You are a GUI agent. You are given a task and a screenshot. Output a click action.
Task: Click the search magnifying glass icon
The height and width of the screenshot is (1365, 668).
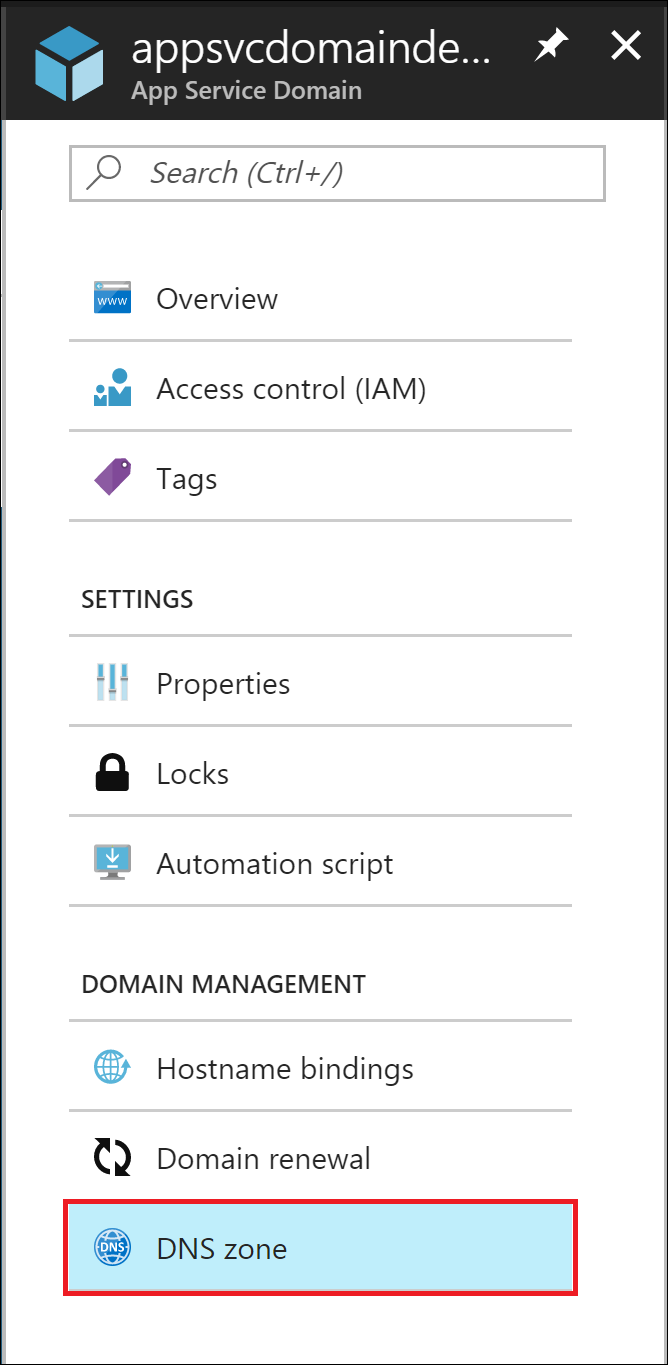coord(103,173)
